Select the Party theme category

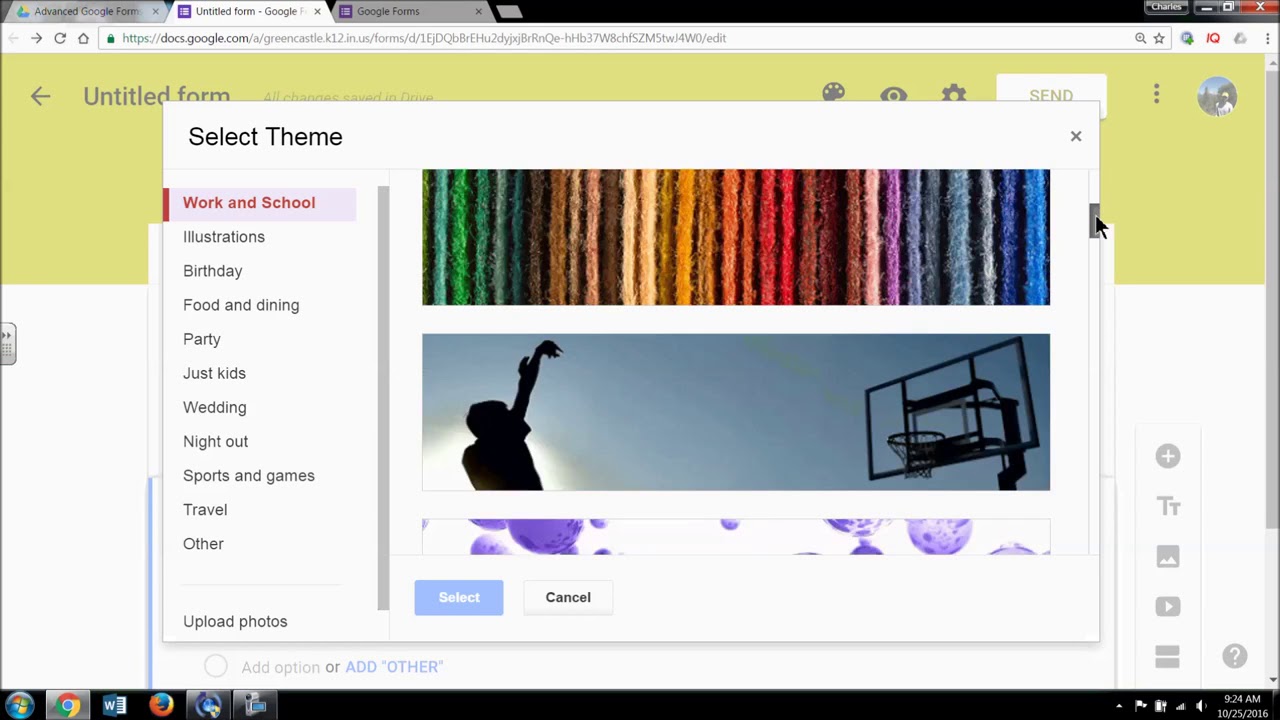coord(202,339)
